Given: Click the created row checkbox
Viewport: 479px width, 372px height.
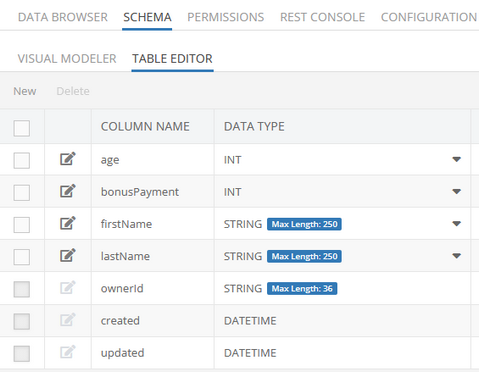Looking at the screenshot, I should (x=22, y=321).
